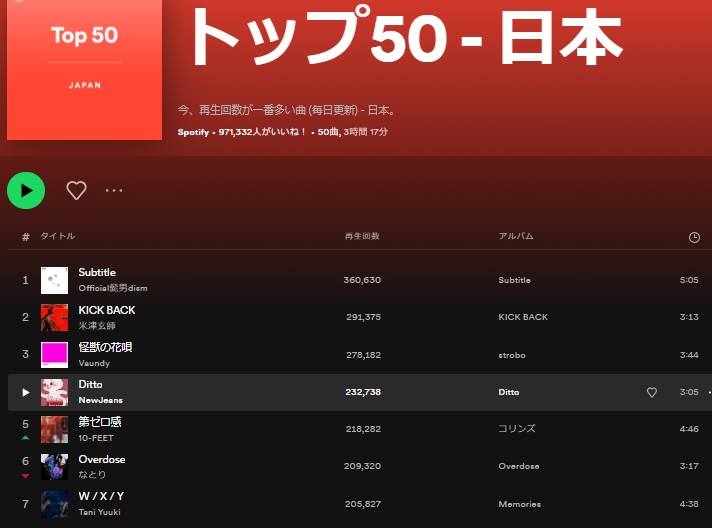Click the Overdose track album thumbnail
Image resolution: width=712 pixels, height=528 pixels.
pos(54,467)
